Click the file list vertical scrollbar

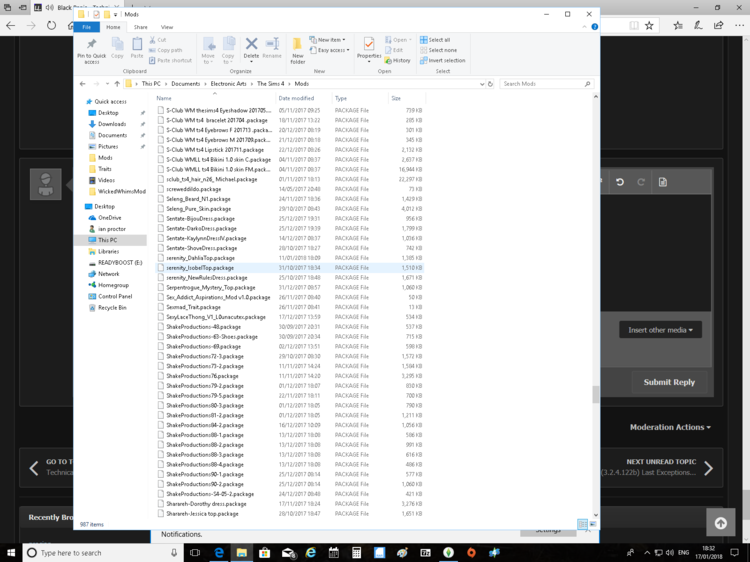pyautogui.click(x=596, y=395)
